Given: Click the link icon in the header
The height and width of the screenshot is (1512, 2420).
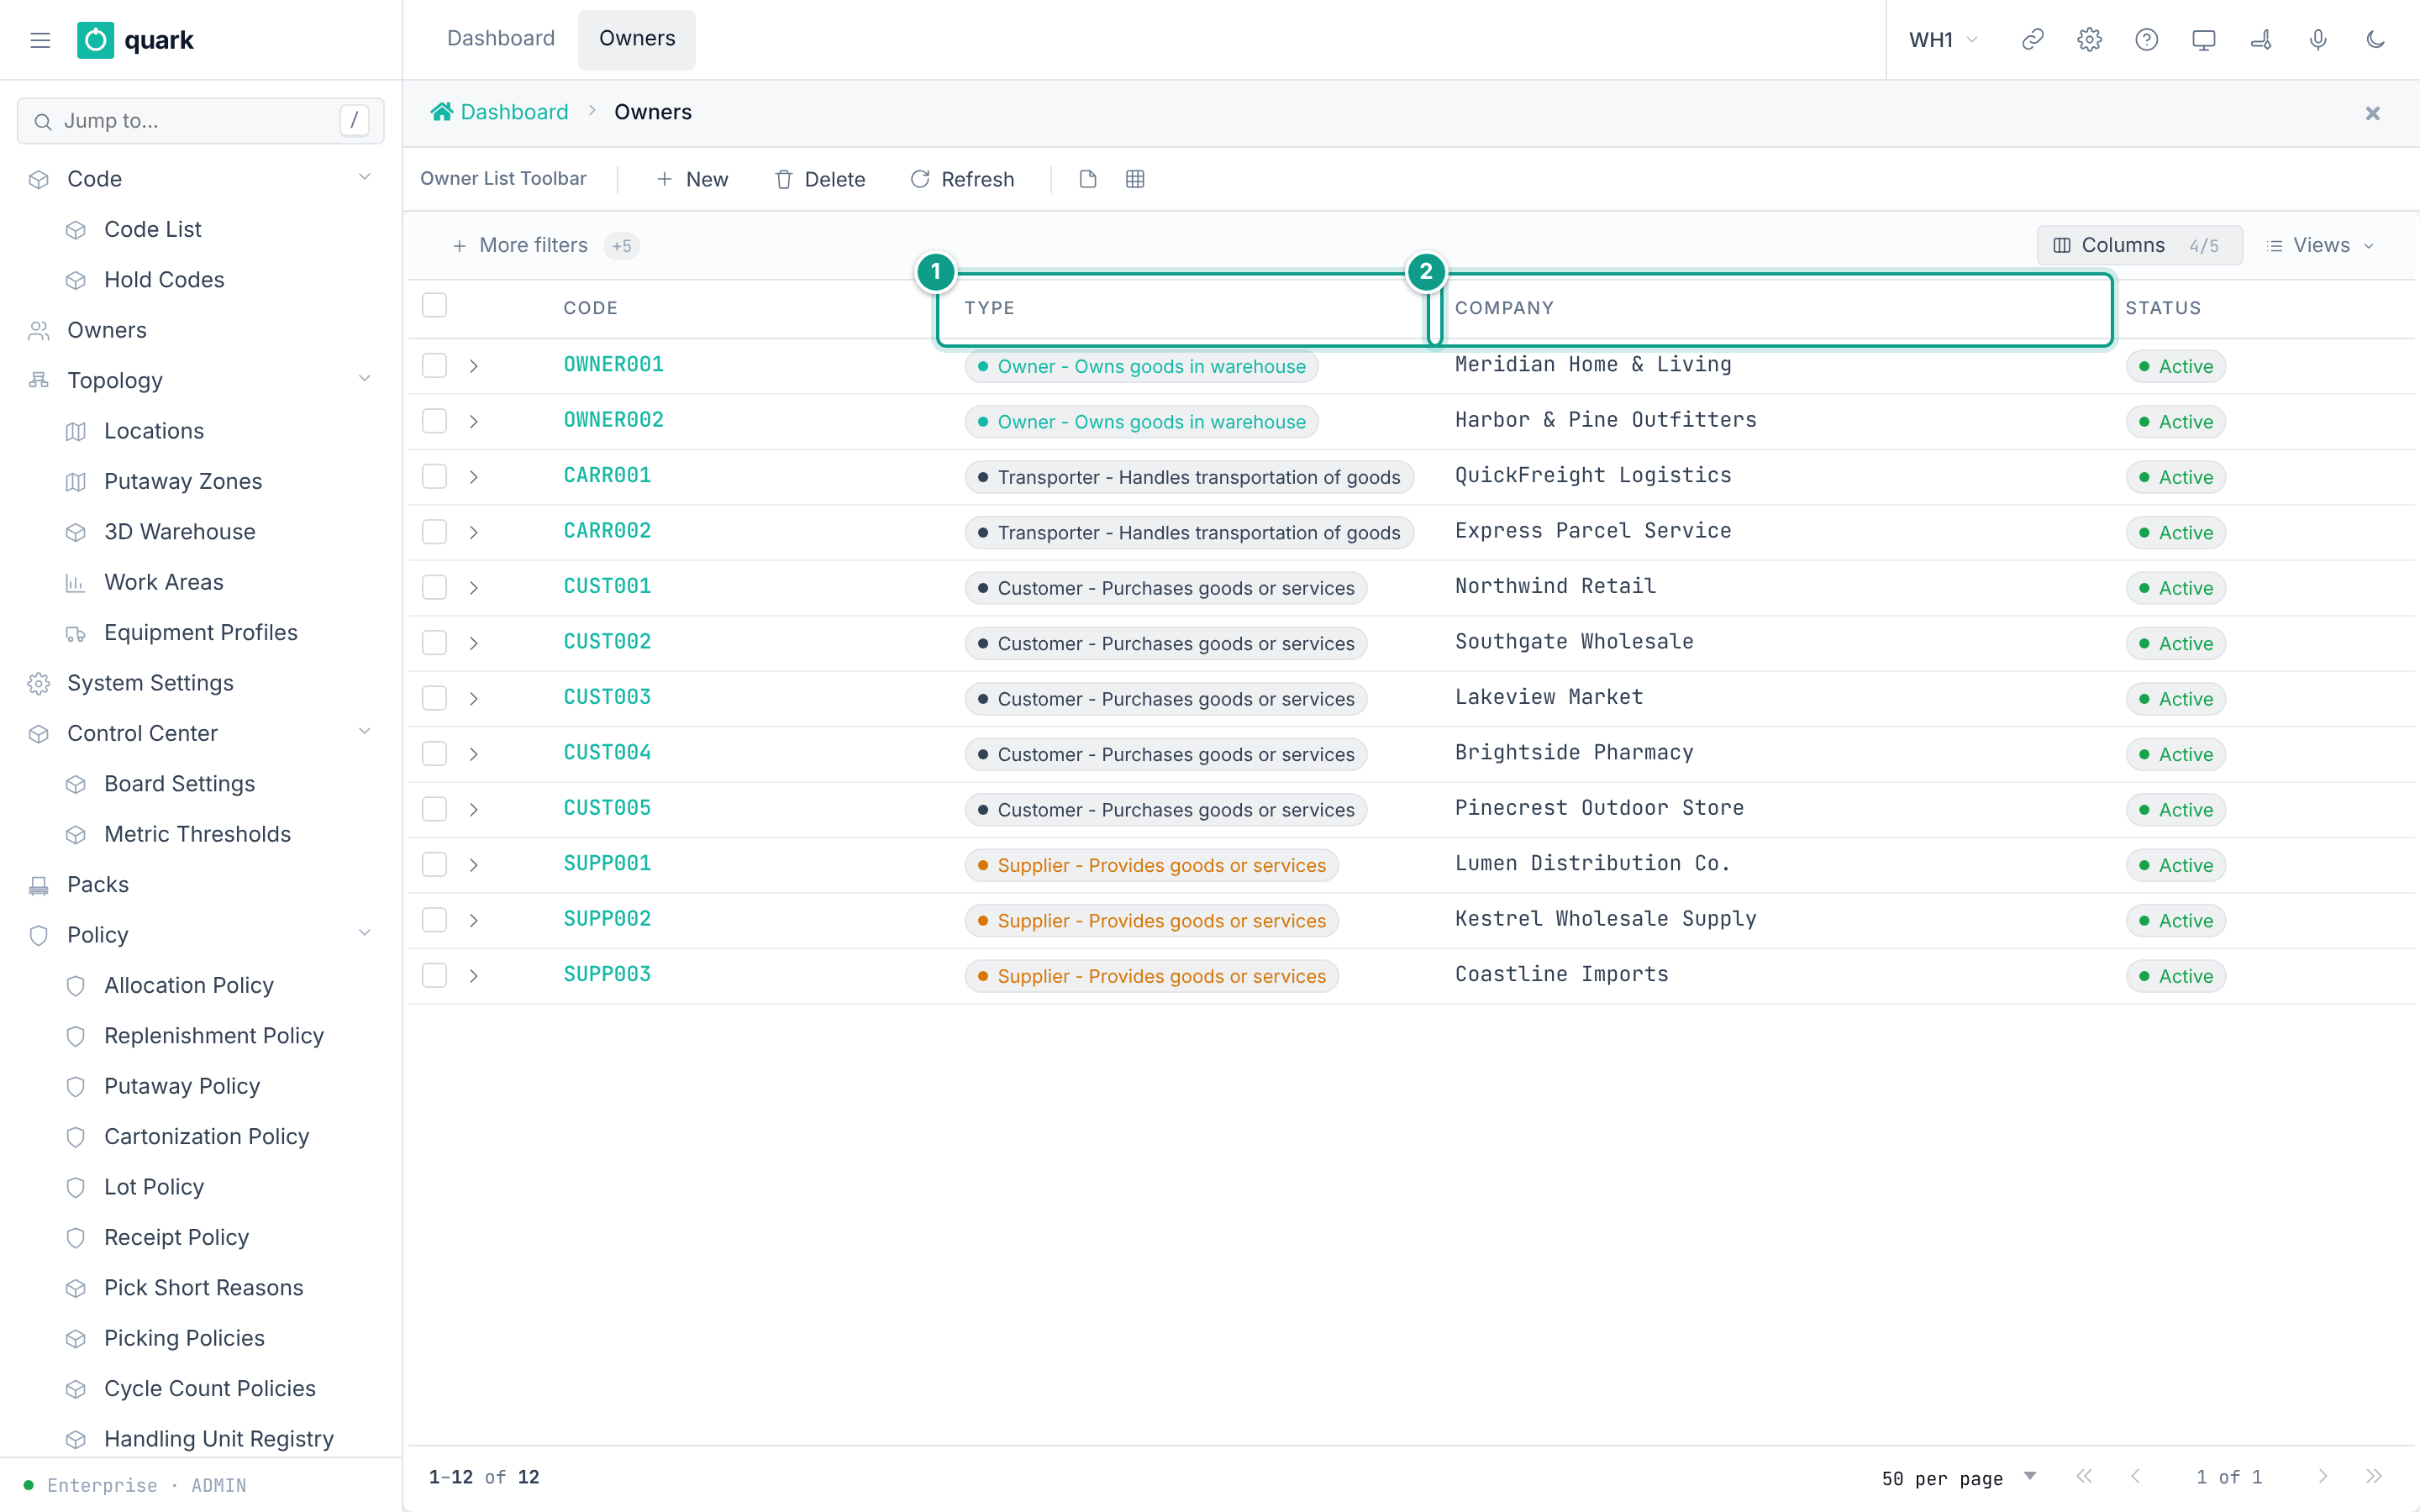Looking at the screenshot, I should 2032,40.
